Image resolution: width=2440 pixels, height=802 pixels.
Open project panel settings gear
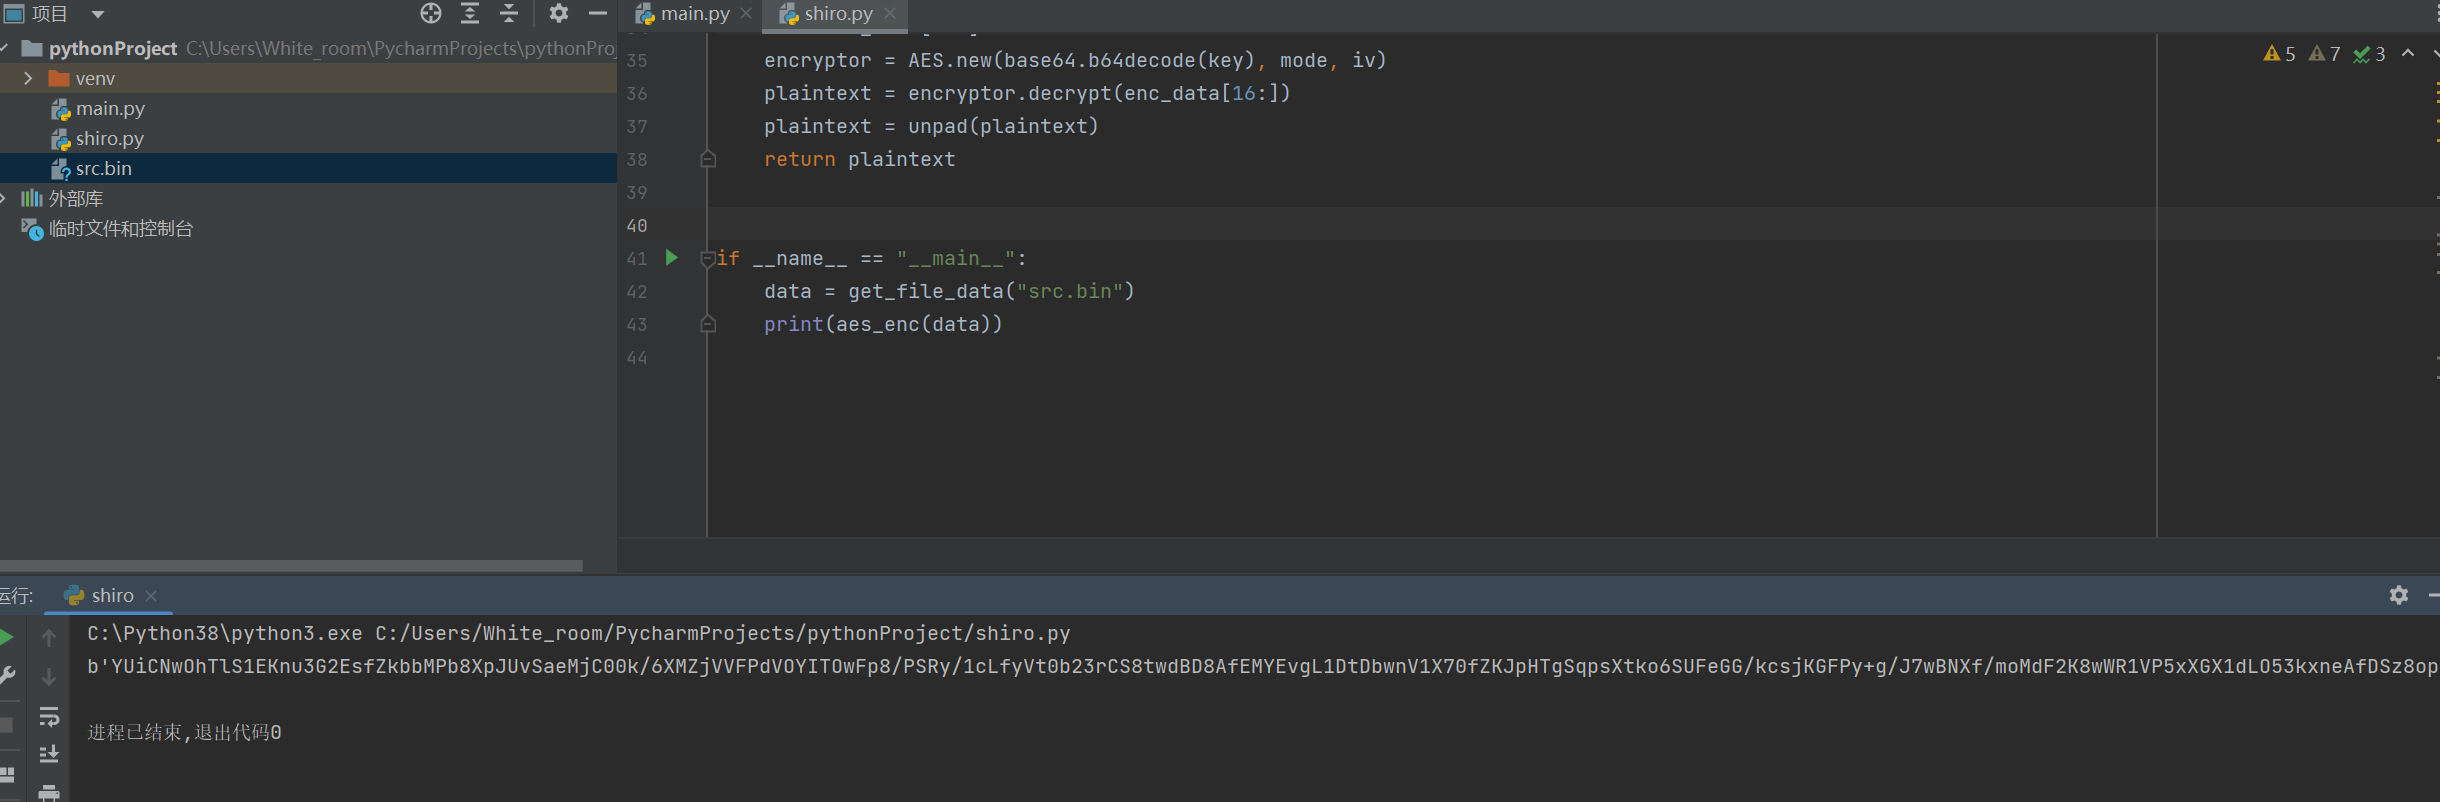point(559,13)
